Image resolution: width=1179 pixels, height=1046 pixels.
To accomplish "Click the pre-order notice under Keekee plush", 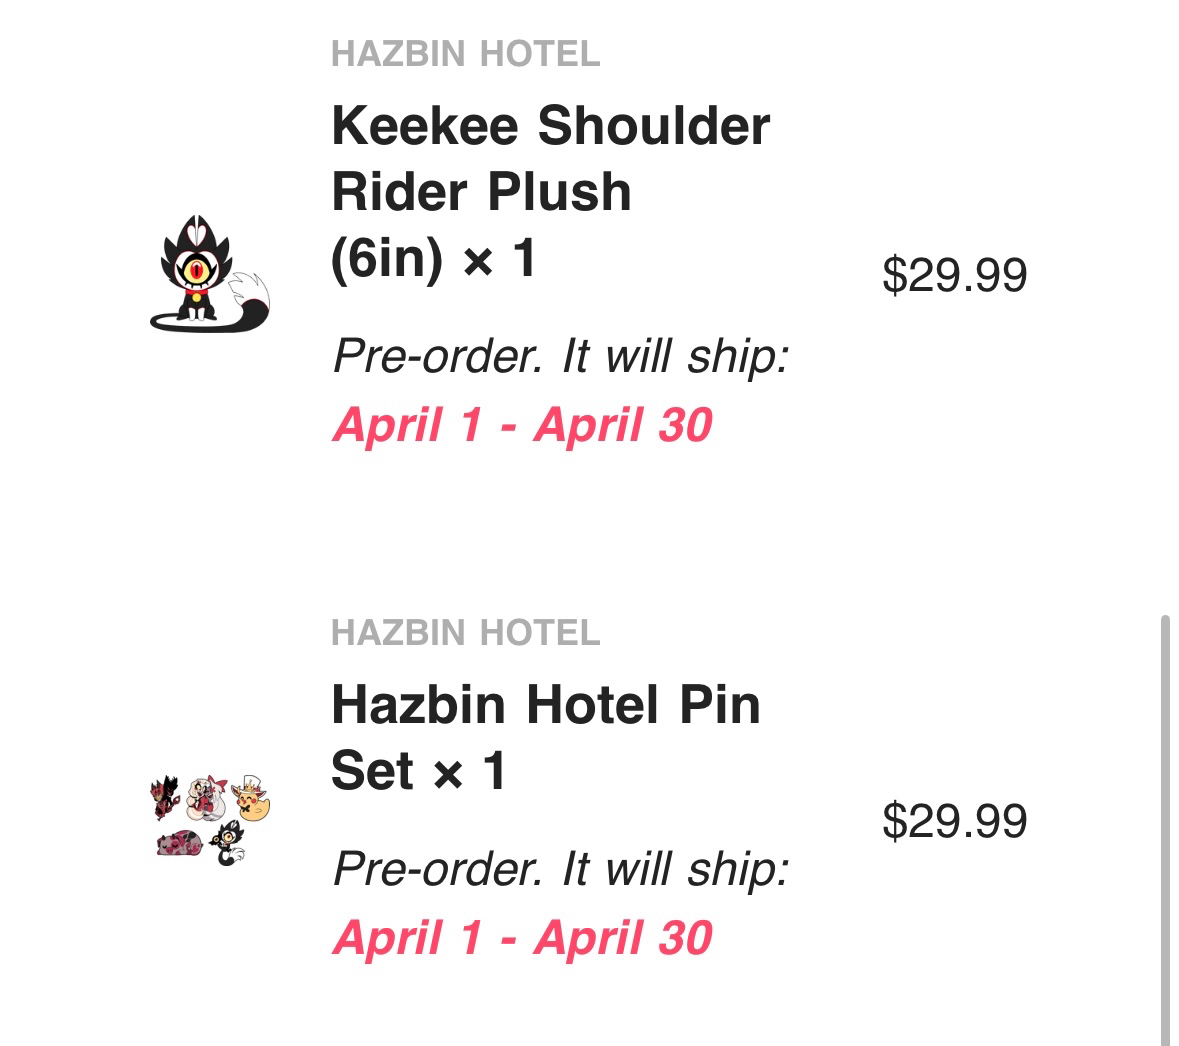I will 560,356.
